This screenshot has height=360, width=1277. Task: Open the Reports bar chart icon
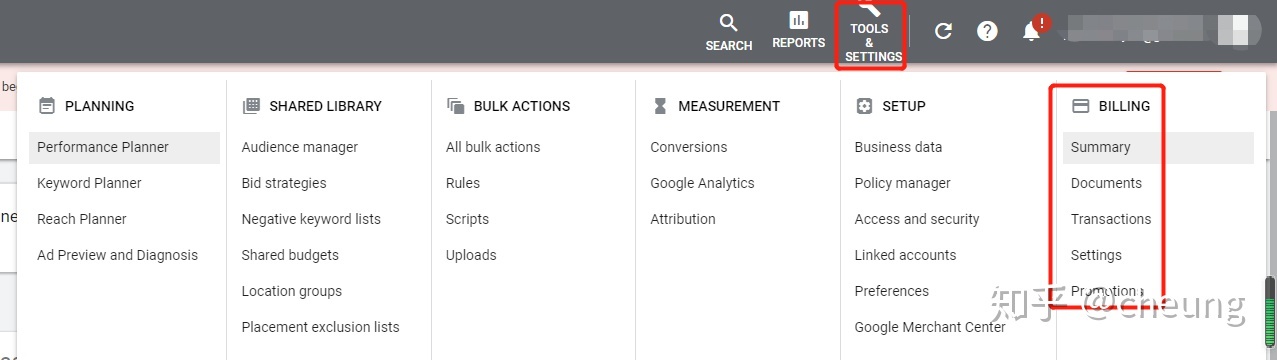pos(798,20)
